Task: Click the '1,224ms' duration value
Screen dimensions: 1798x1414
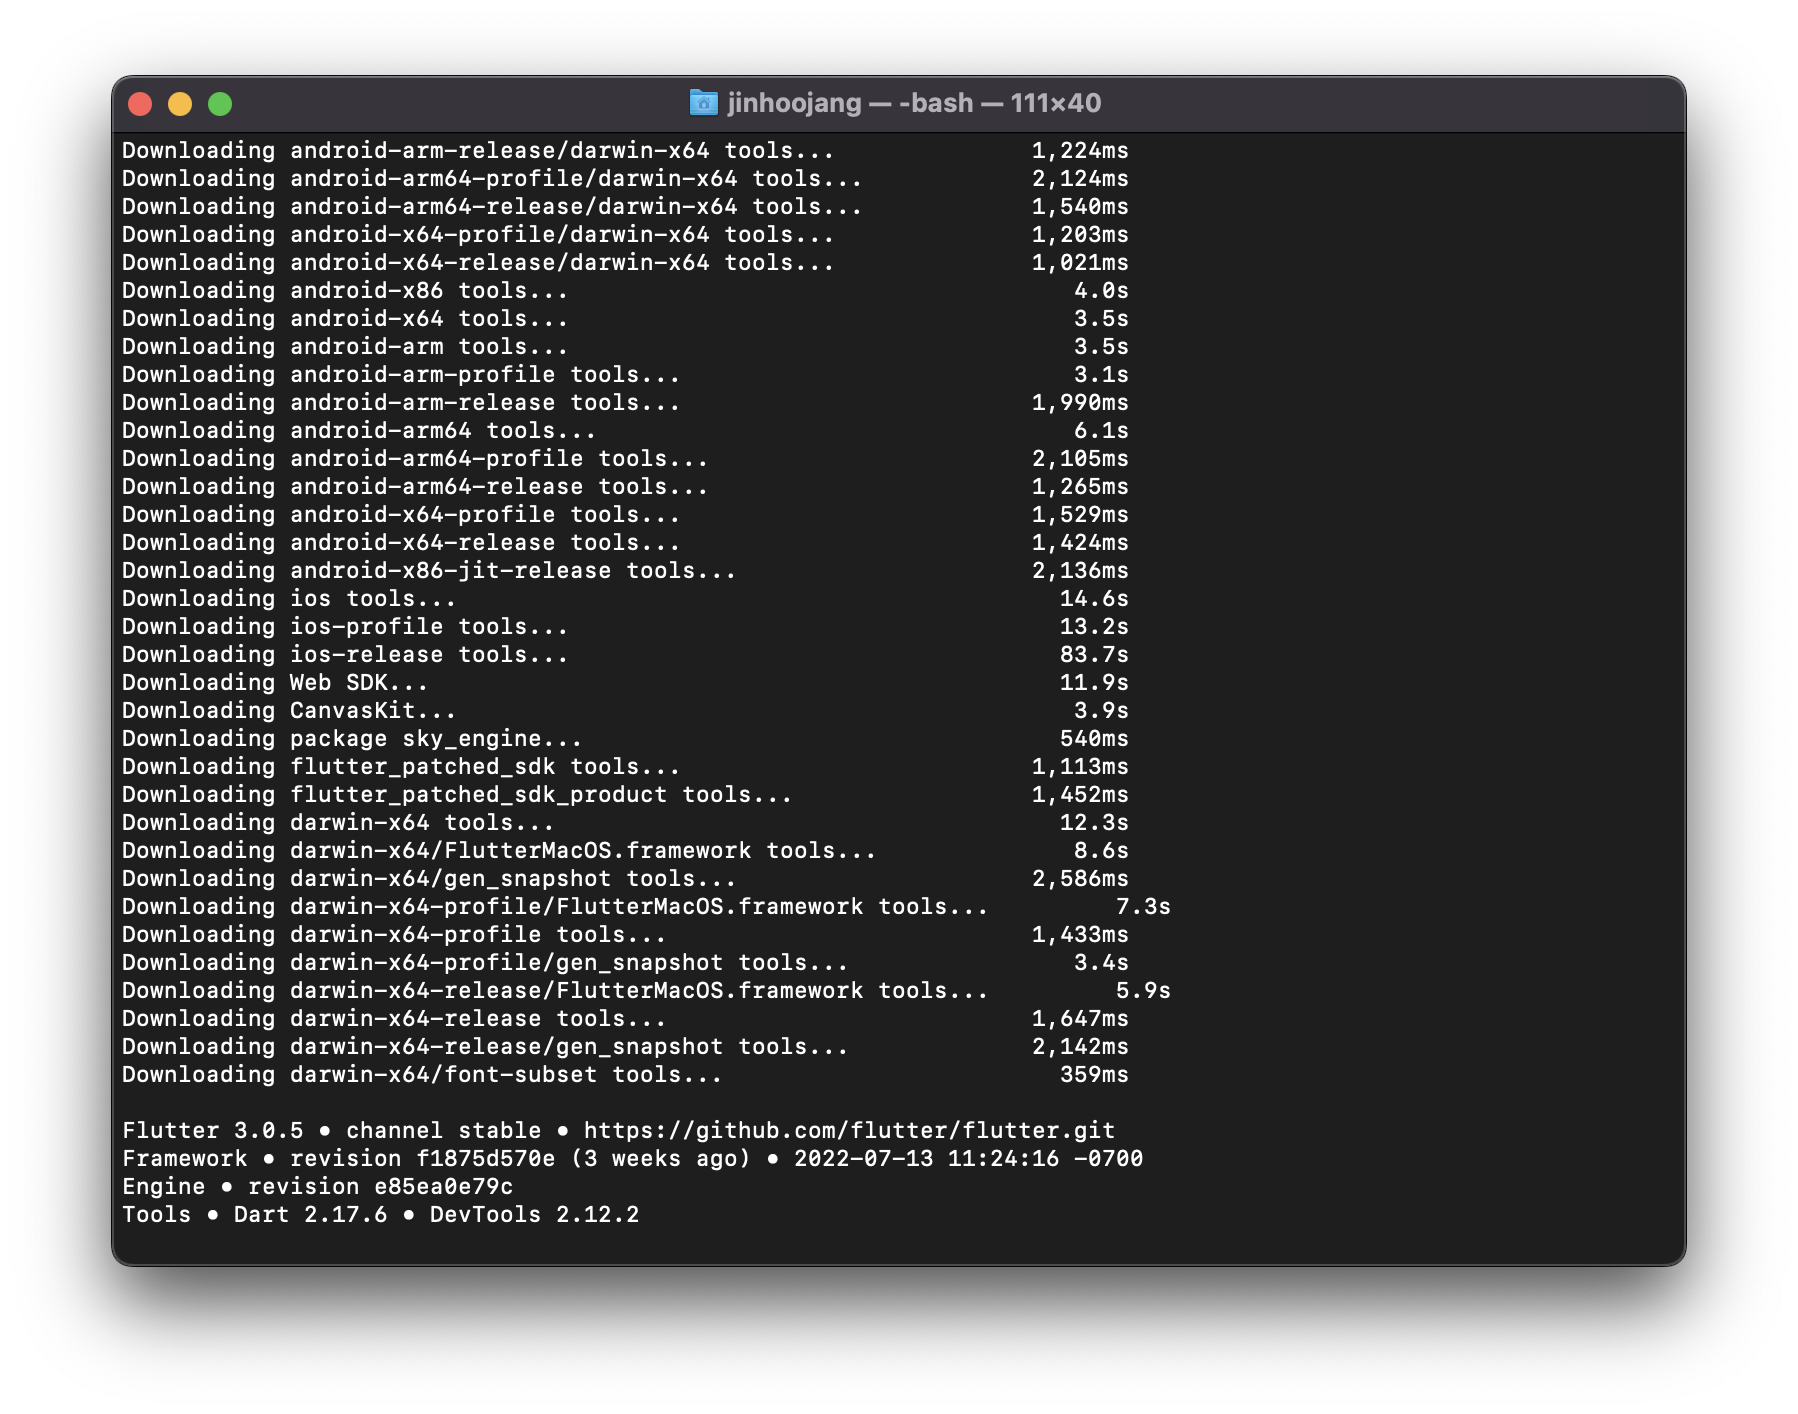Action: pos(1080,151)
